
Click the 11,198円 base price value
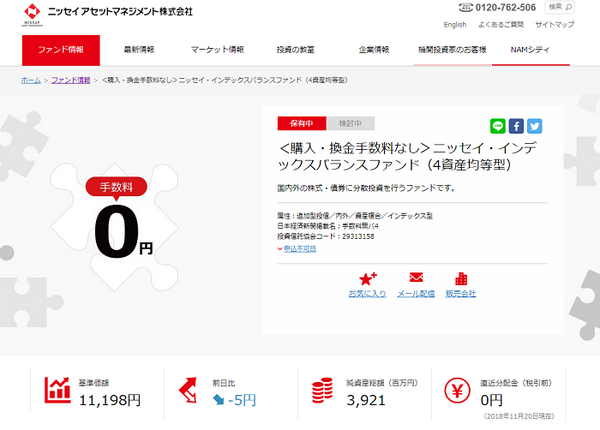point(110,401)
